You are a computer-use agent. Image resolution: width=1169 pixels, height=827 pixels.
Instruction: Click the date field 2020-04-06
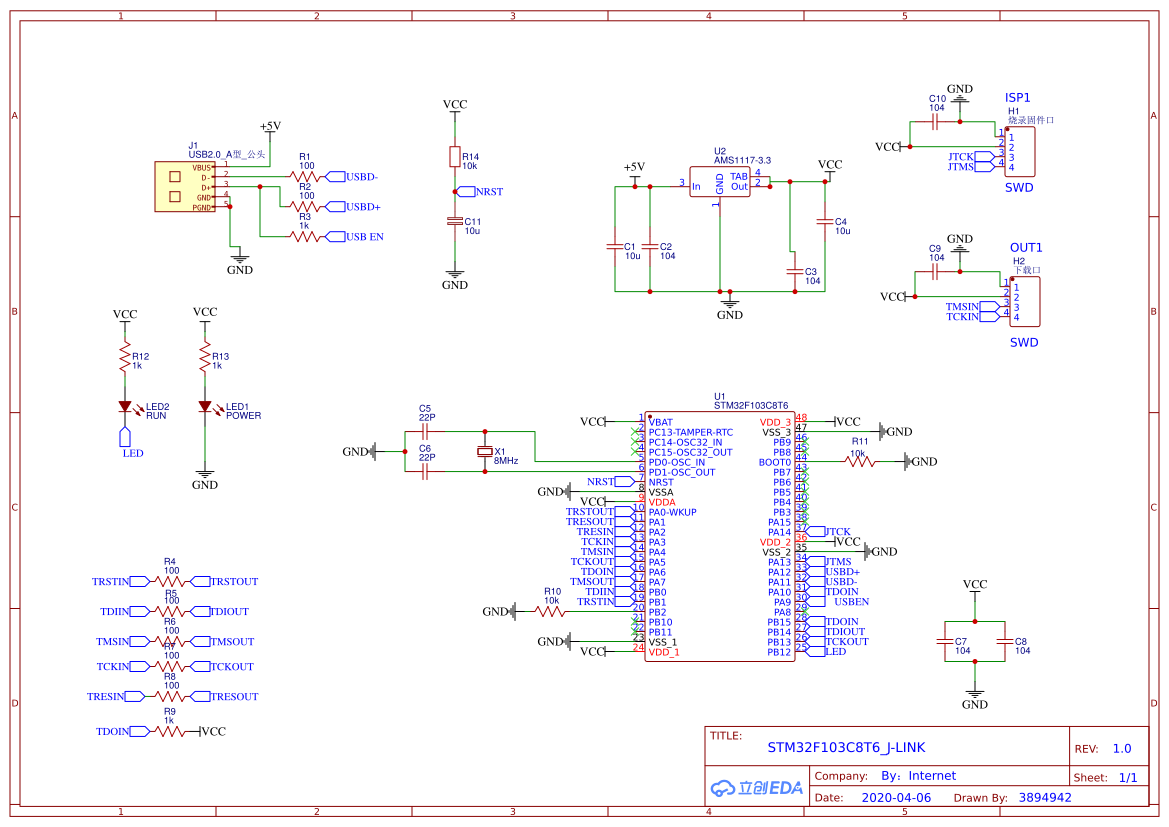[x=896, y=798]
